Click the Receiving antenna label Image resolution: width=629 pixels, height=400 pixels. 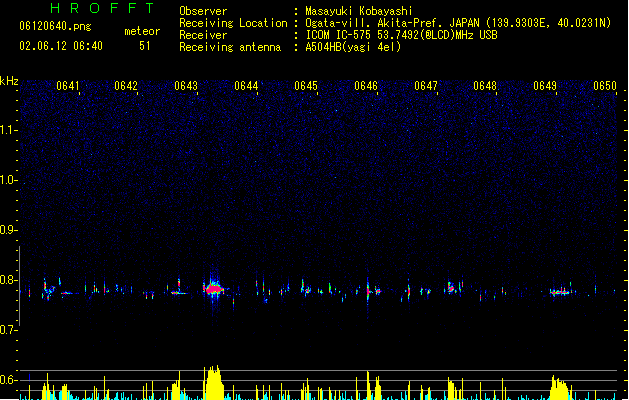coord(230,47)
